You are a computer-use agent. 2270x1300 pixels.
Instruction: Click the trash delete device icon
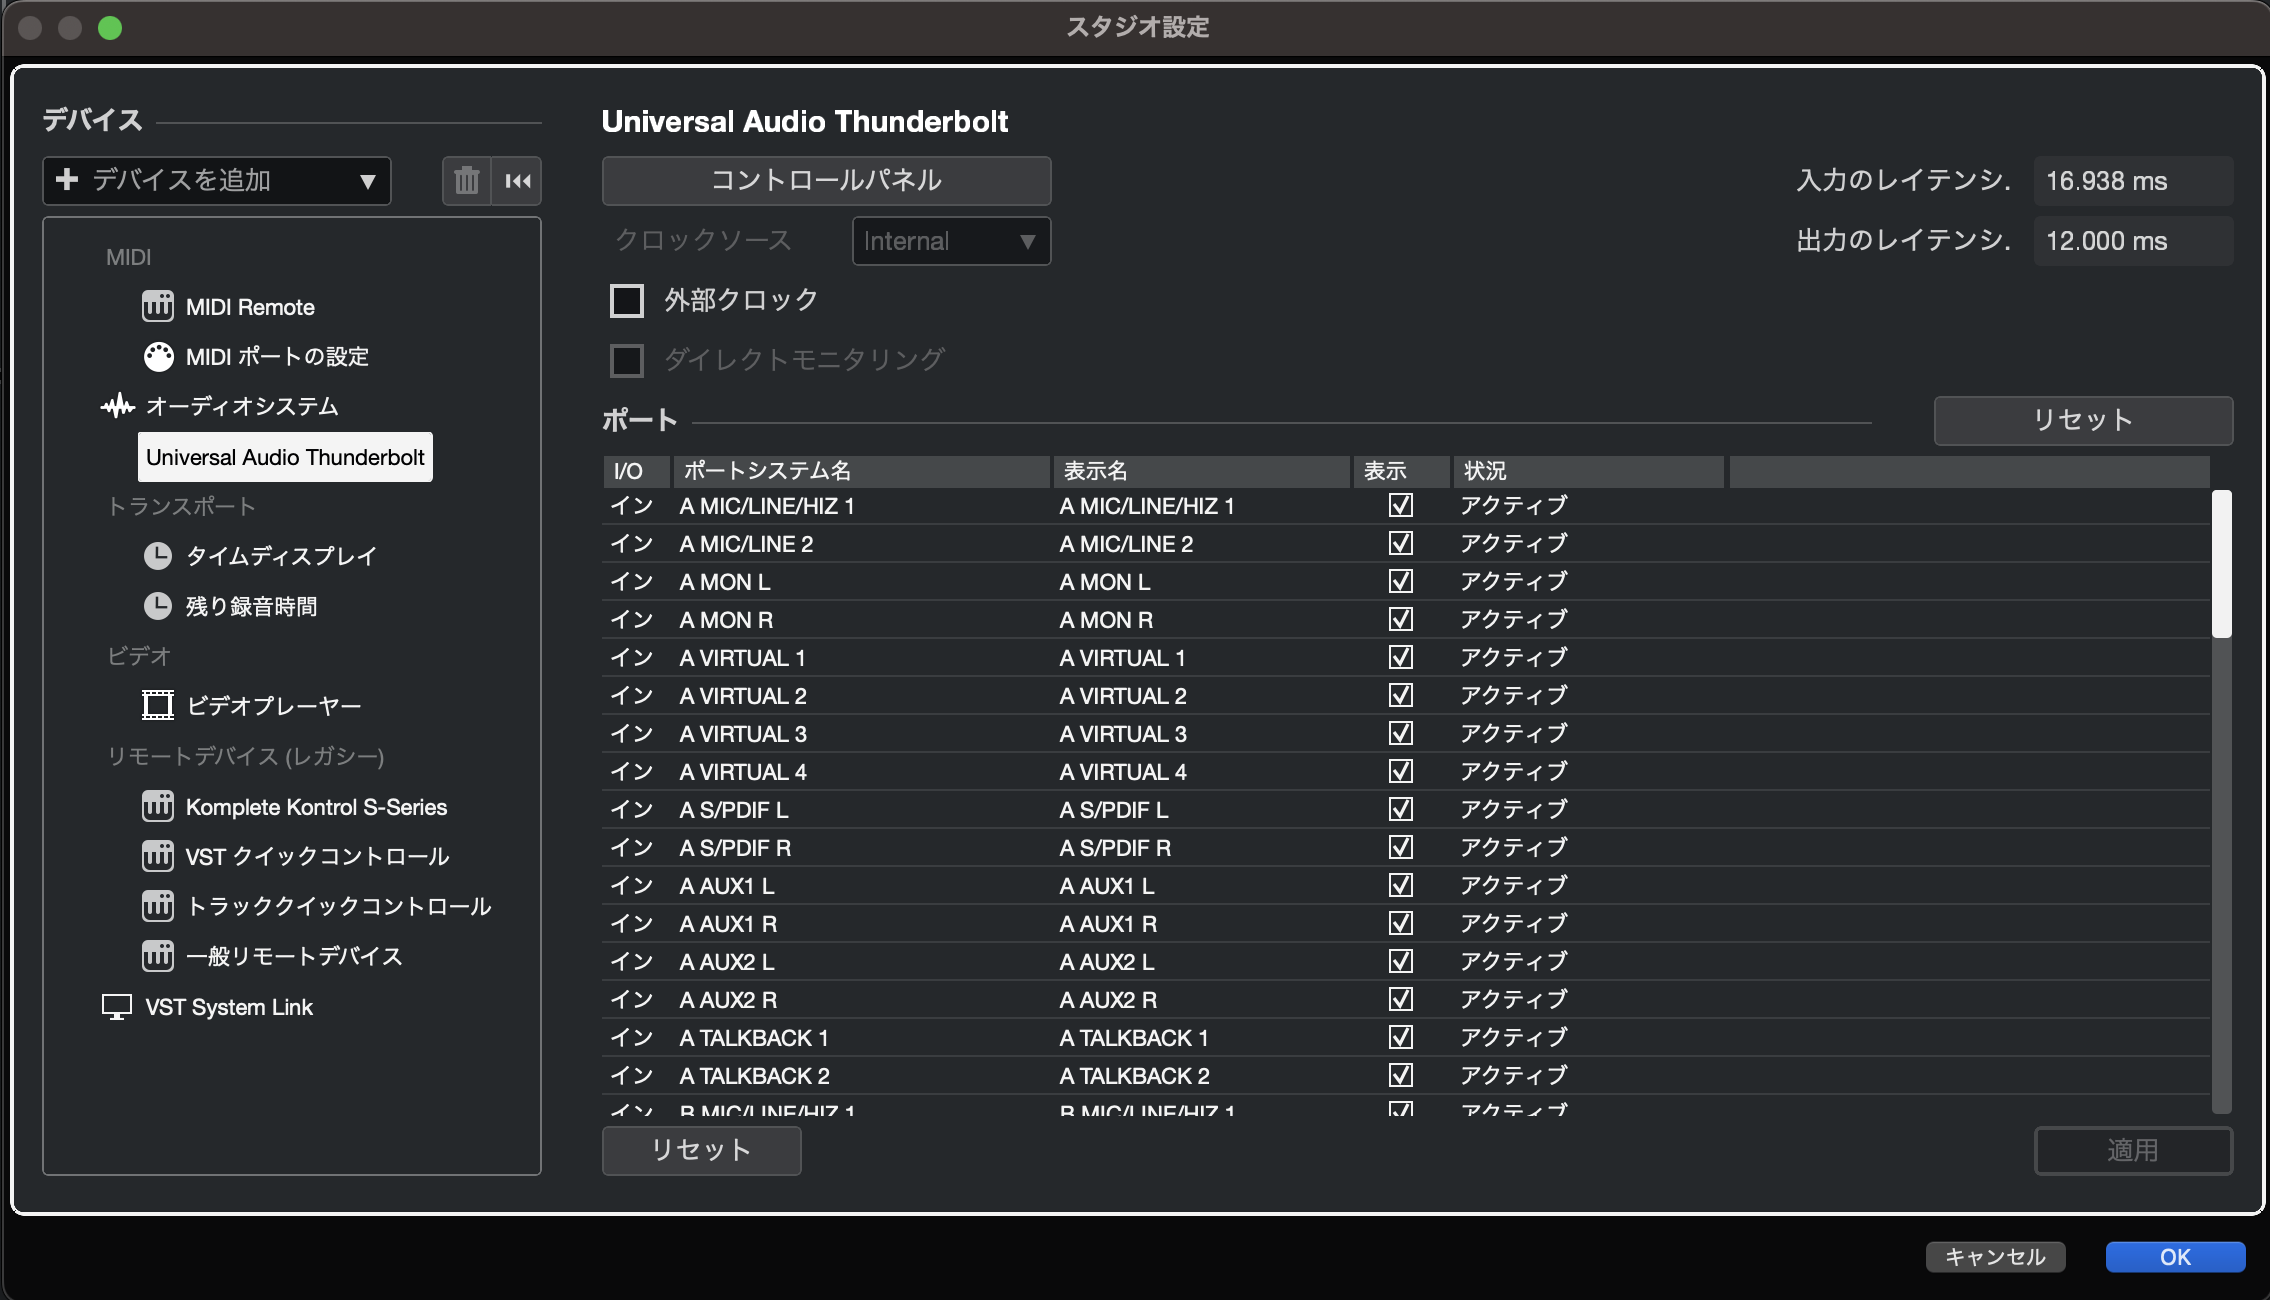[467, 181]
